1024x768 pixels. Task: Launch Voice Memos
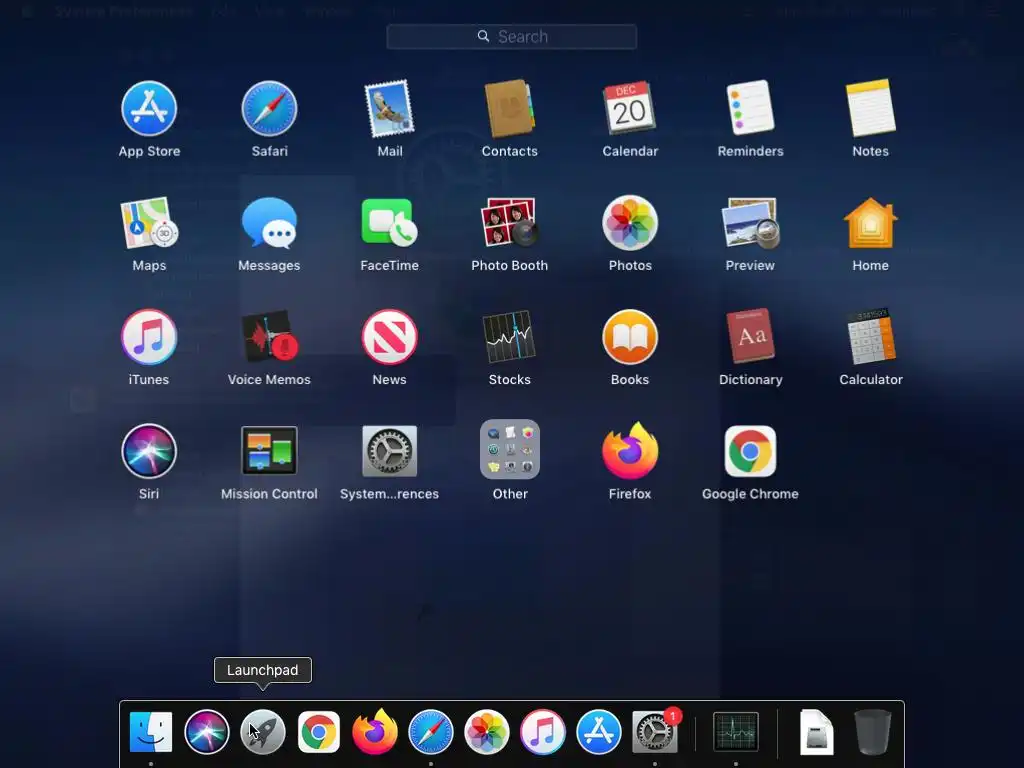[x=269, y=337]
